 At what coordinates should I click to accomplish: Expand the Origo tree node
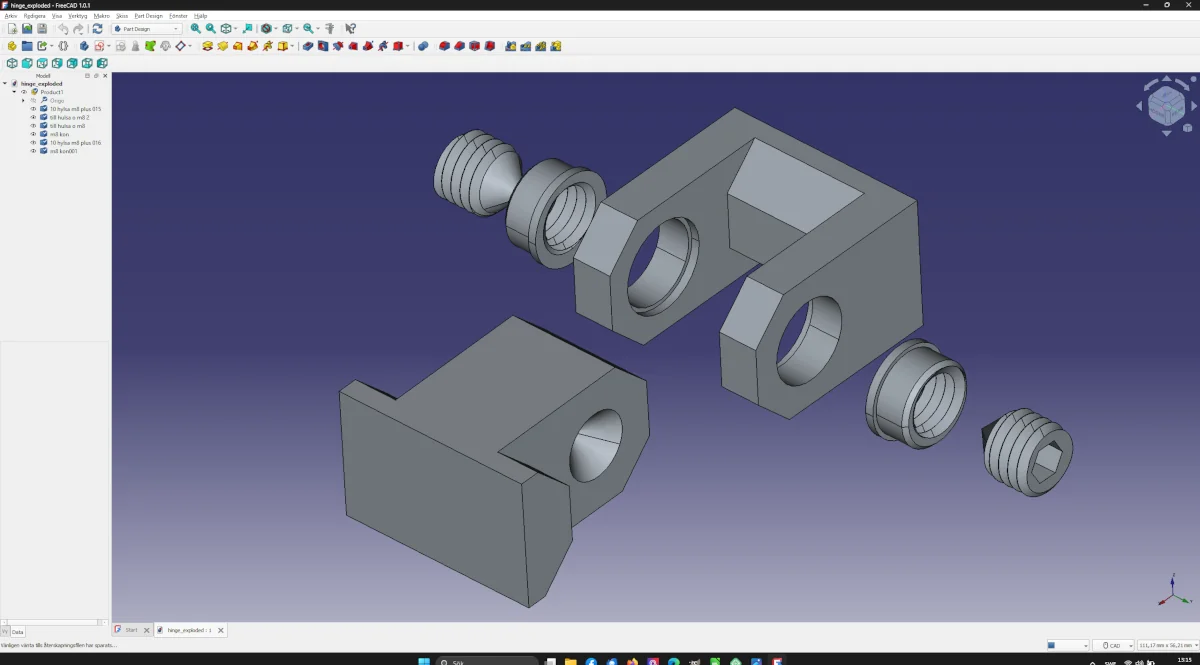pyautogui.click(x=23, y=100)
